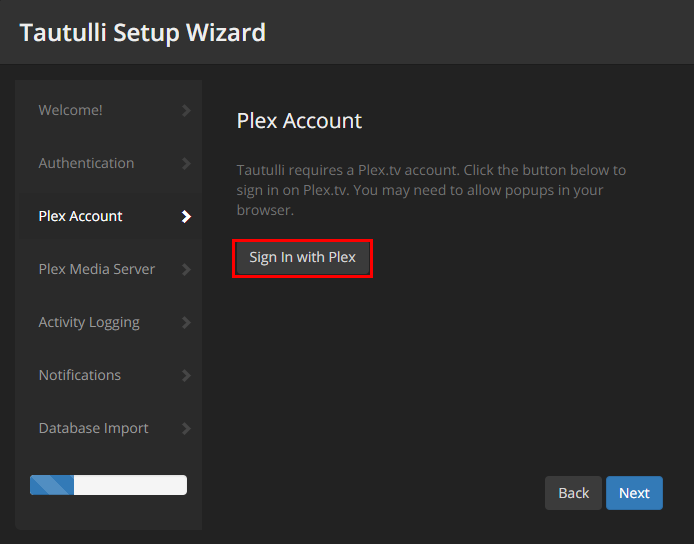The width and height of the screenshot is (694, 544).
Task: Click the chevron icon beside Welcome!
Action: coord(186,110)
